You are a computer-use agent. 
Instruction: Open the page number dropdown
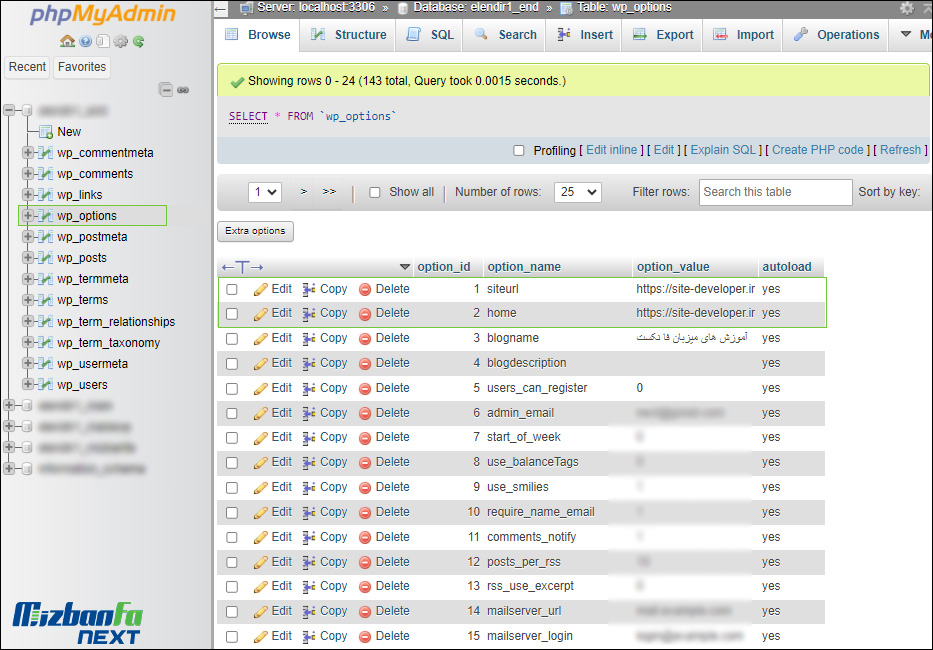(x=265, y=192)
